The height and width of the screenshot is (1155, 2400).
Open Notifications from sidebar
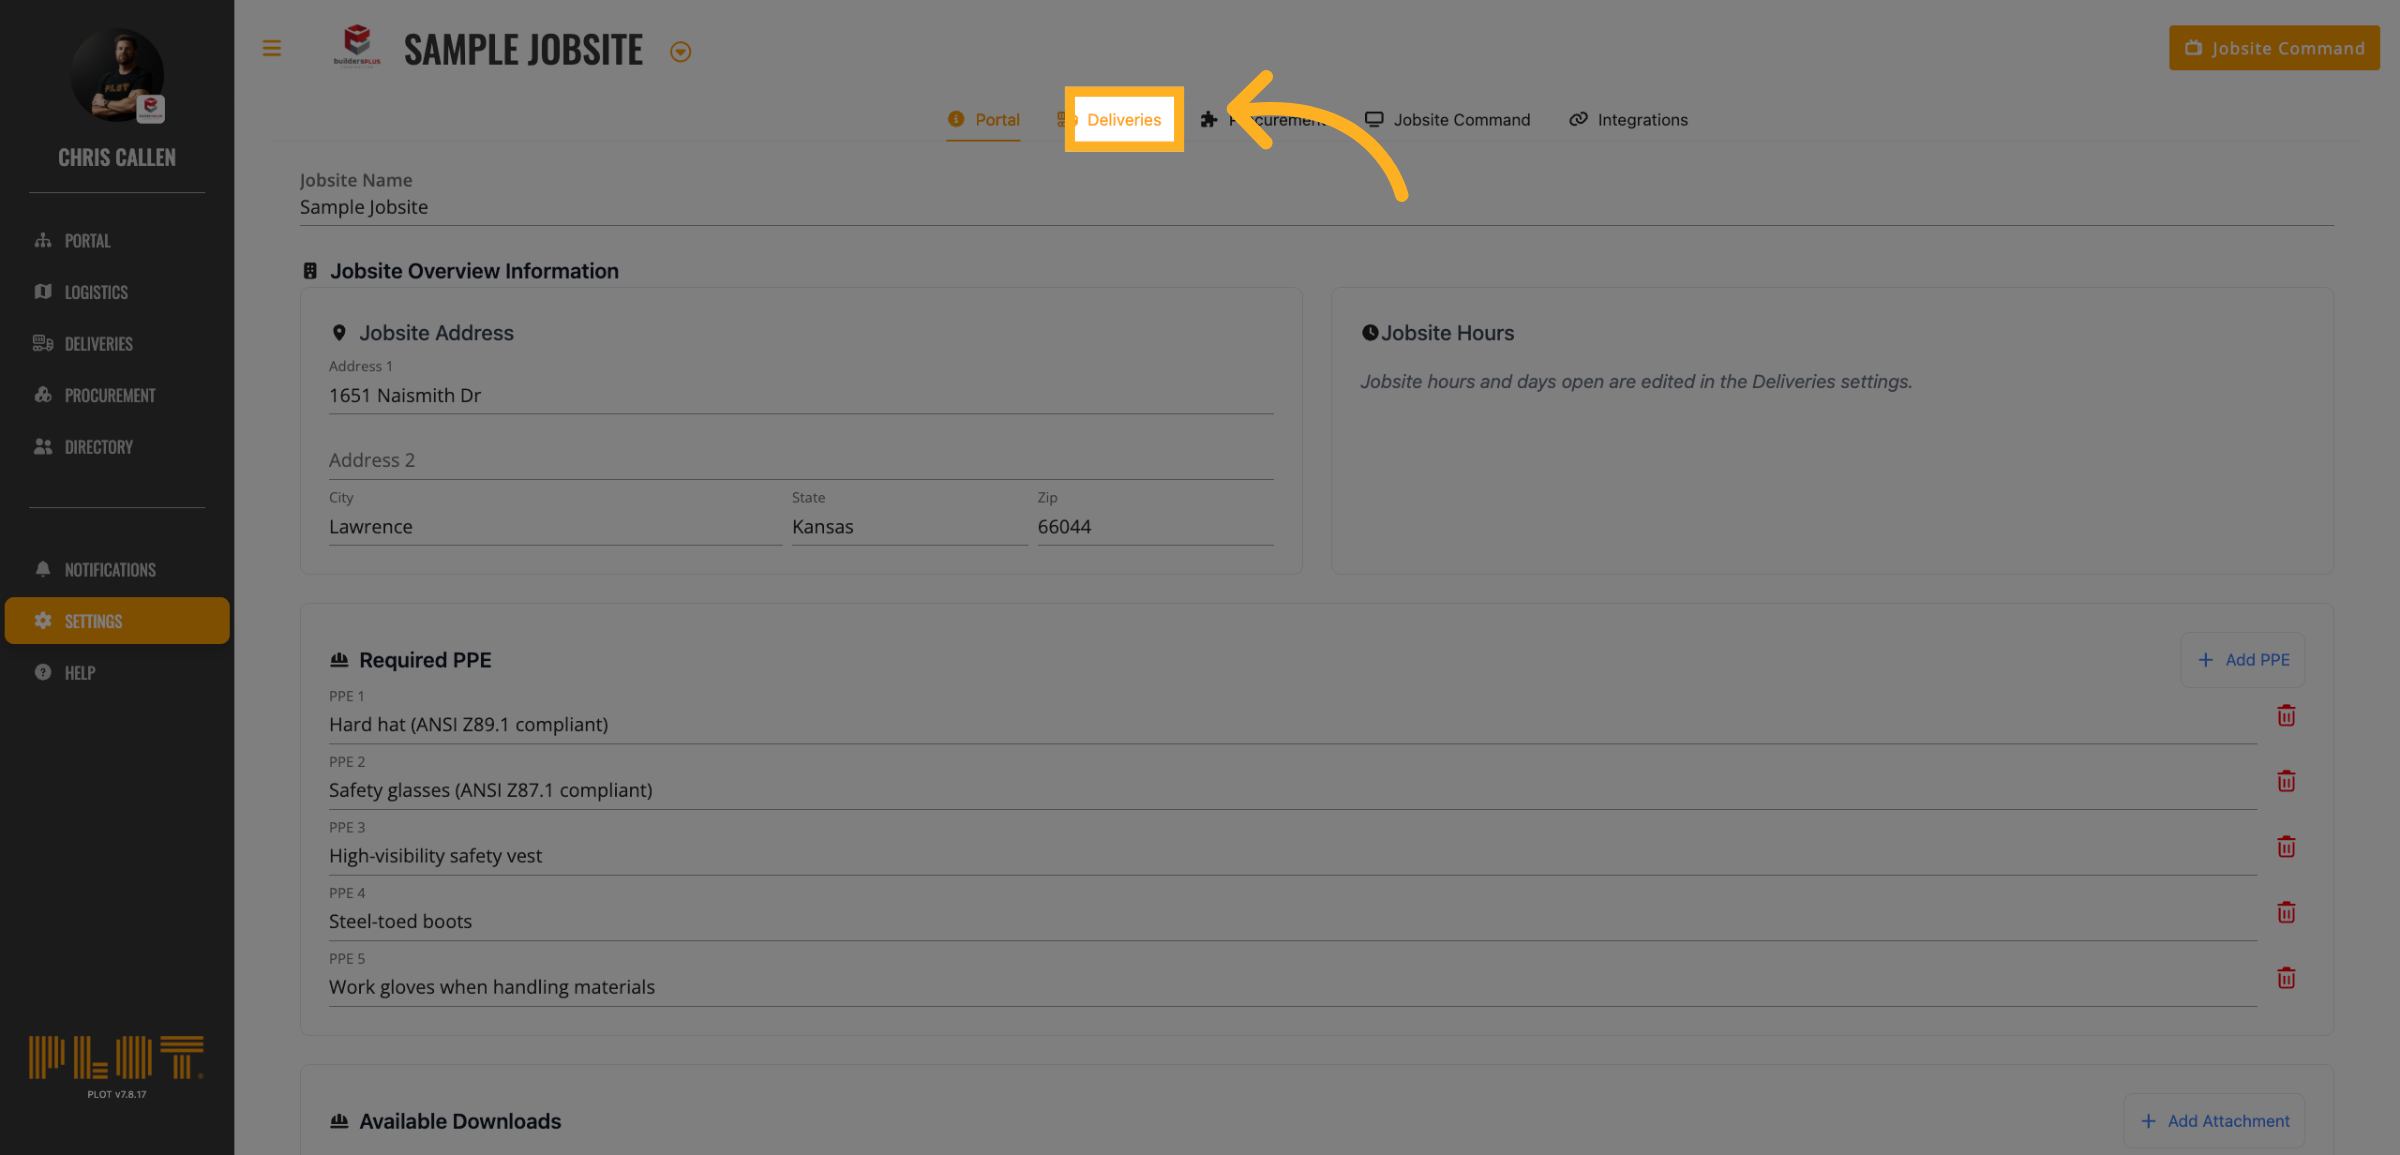[110, 570]
